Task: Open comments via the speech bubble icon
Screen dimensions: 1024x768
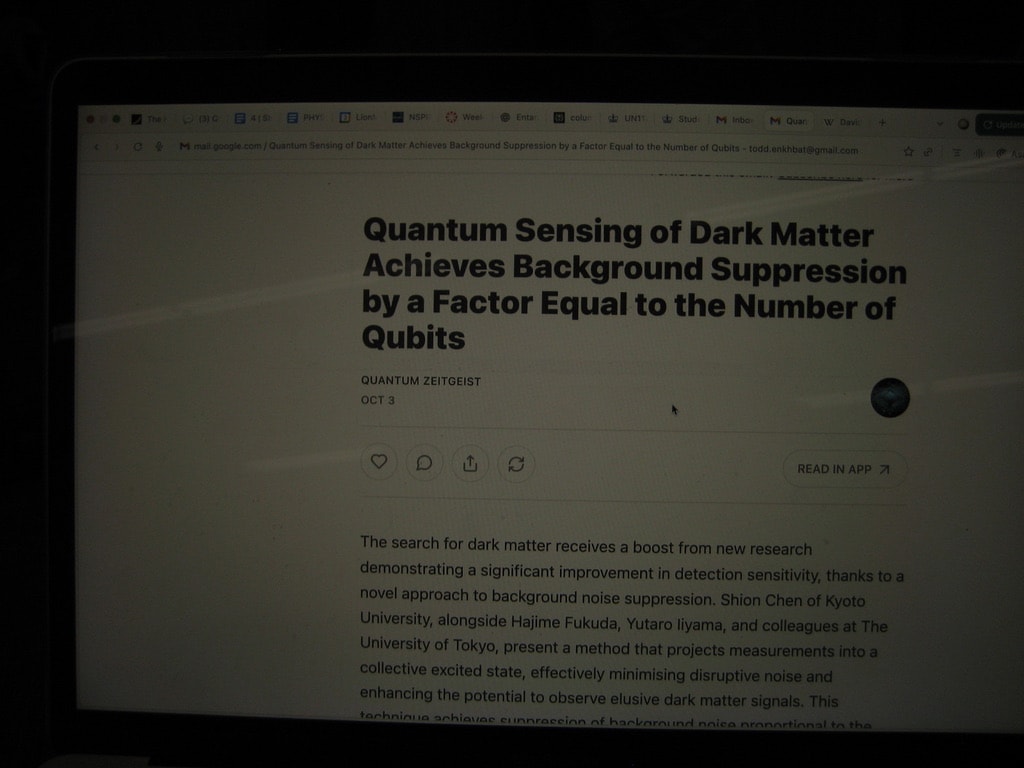Action: pyautogui.click(x=424, y=462)
